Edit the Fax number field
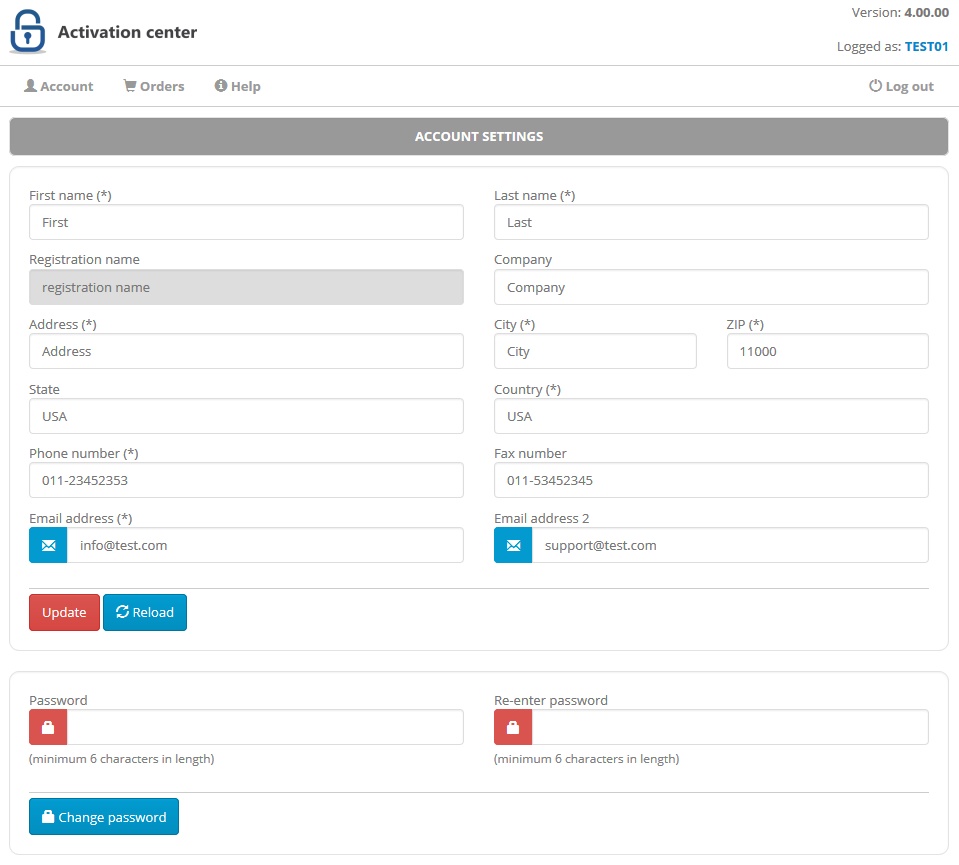959x865 pixels. pyautogui.click(x=711, y=480)
